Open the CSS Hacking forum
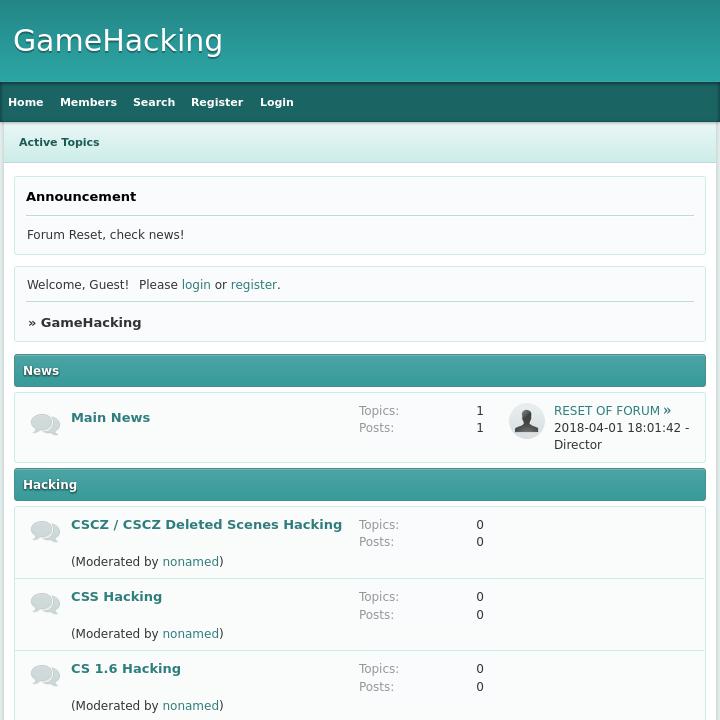This screenshot has height=720, width=720. click(x=116, y=596)
